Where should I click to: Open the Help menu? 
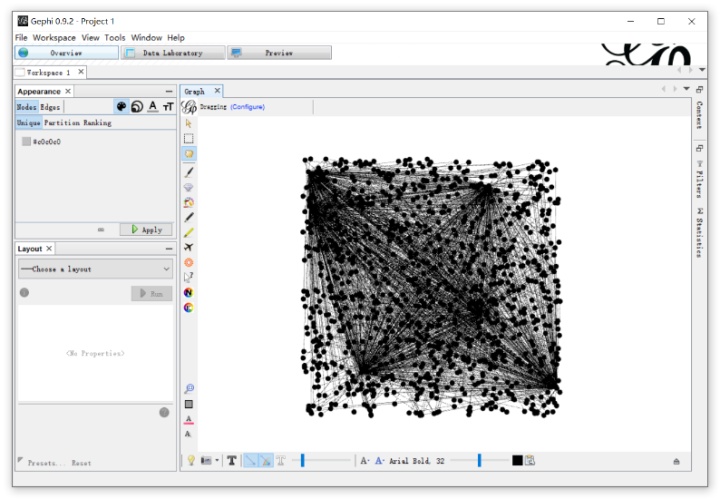click(x=176, y=38)
